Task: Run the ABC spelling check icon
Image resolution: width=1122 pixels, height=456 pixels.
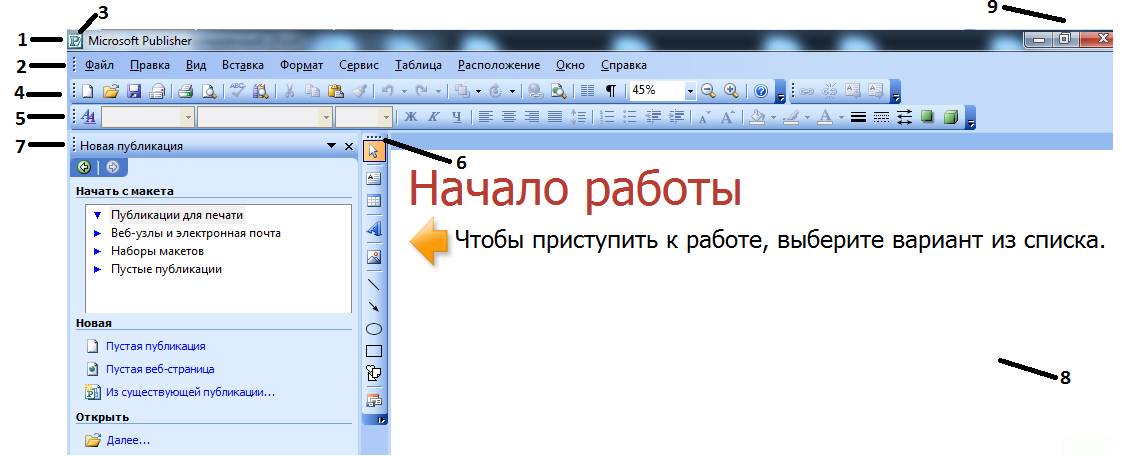Action: (x=237, y=91)
